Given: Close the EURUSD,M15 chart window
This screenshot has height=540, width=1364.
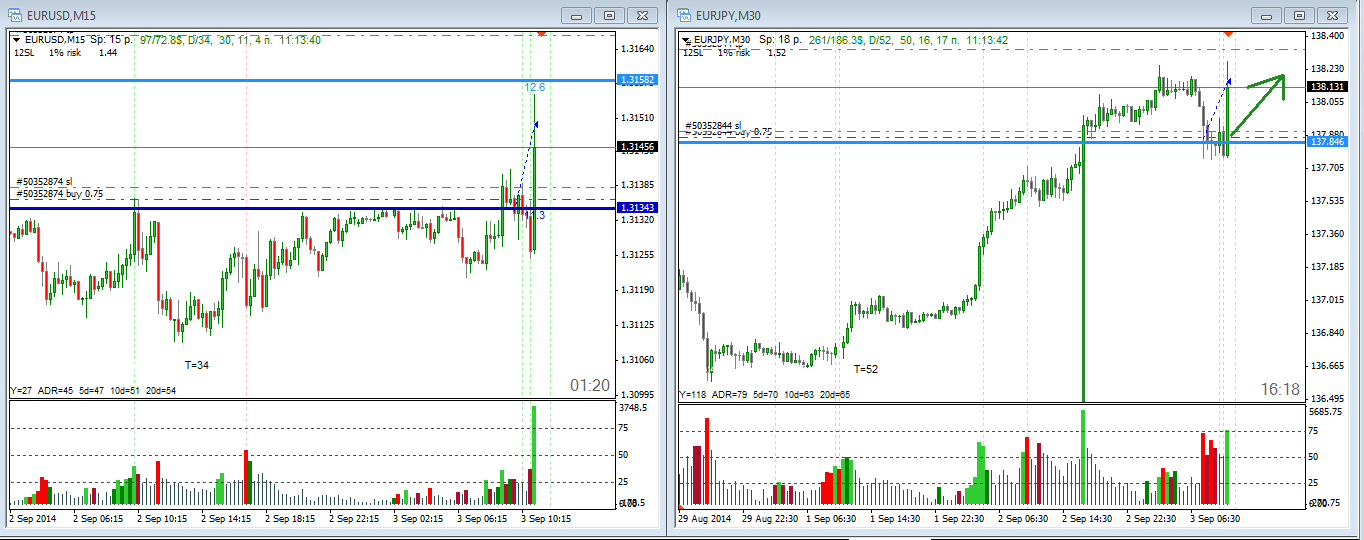Looking at the screenshot, I should (x=642, y=15).
